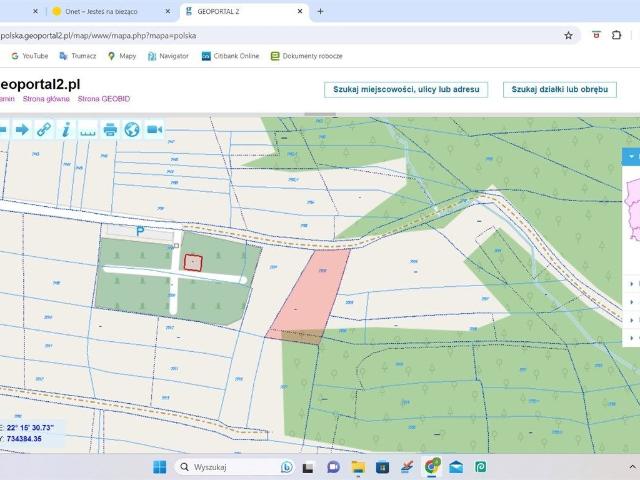
Task: Select the ruler measure tool
Action: click(x=88, y=130)
